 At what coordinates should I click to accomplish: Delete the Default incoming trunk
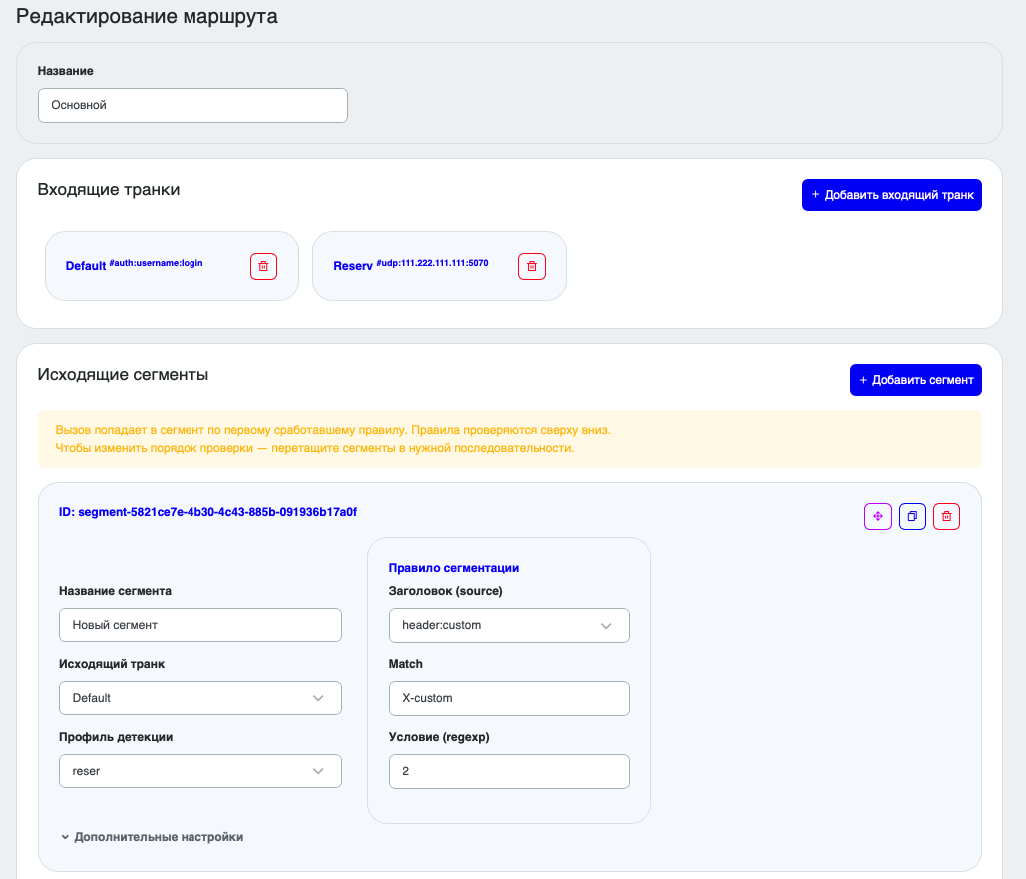(263, 266)
